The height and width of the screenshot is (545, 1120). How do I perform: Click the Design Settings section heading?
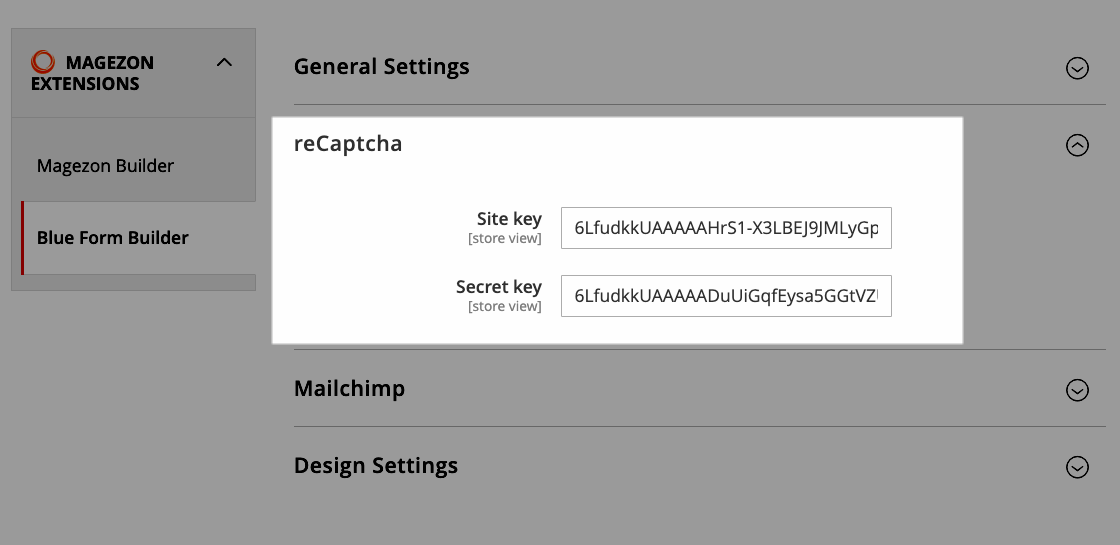tap(376, 466)
